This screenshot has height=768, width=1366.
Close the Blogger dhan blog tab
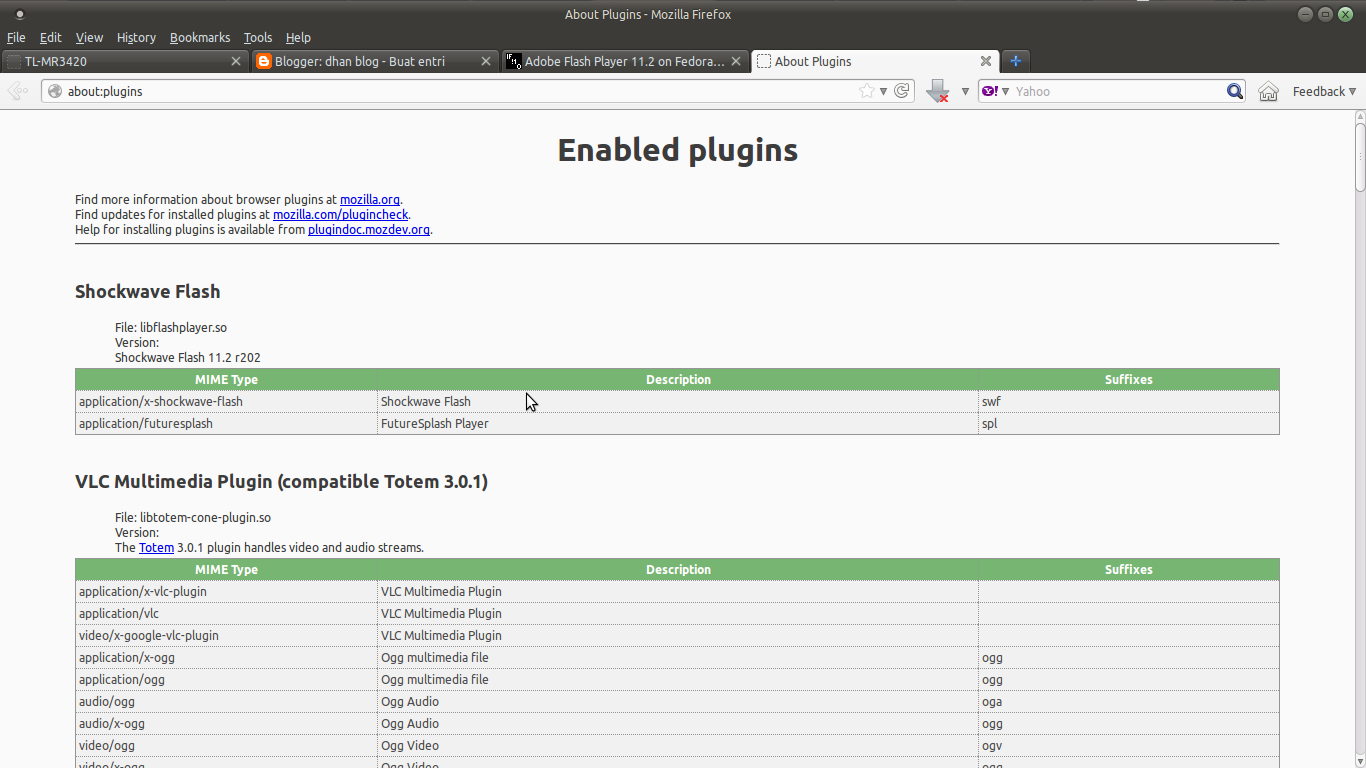click(486, 61)
